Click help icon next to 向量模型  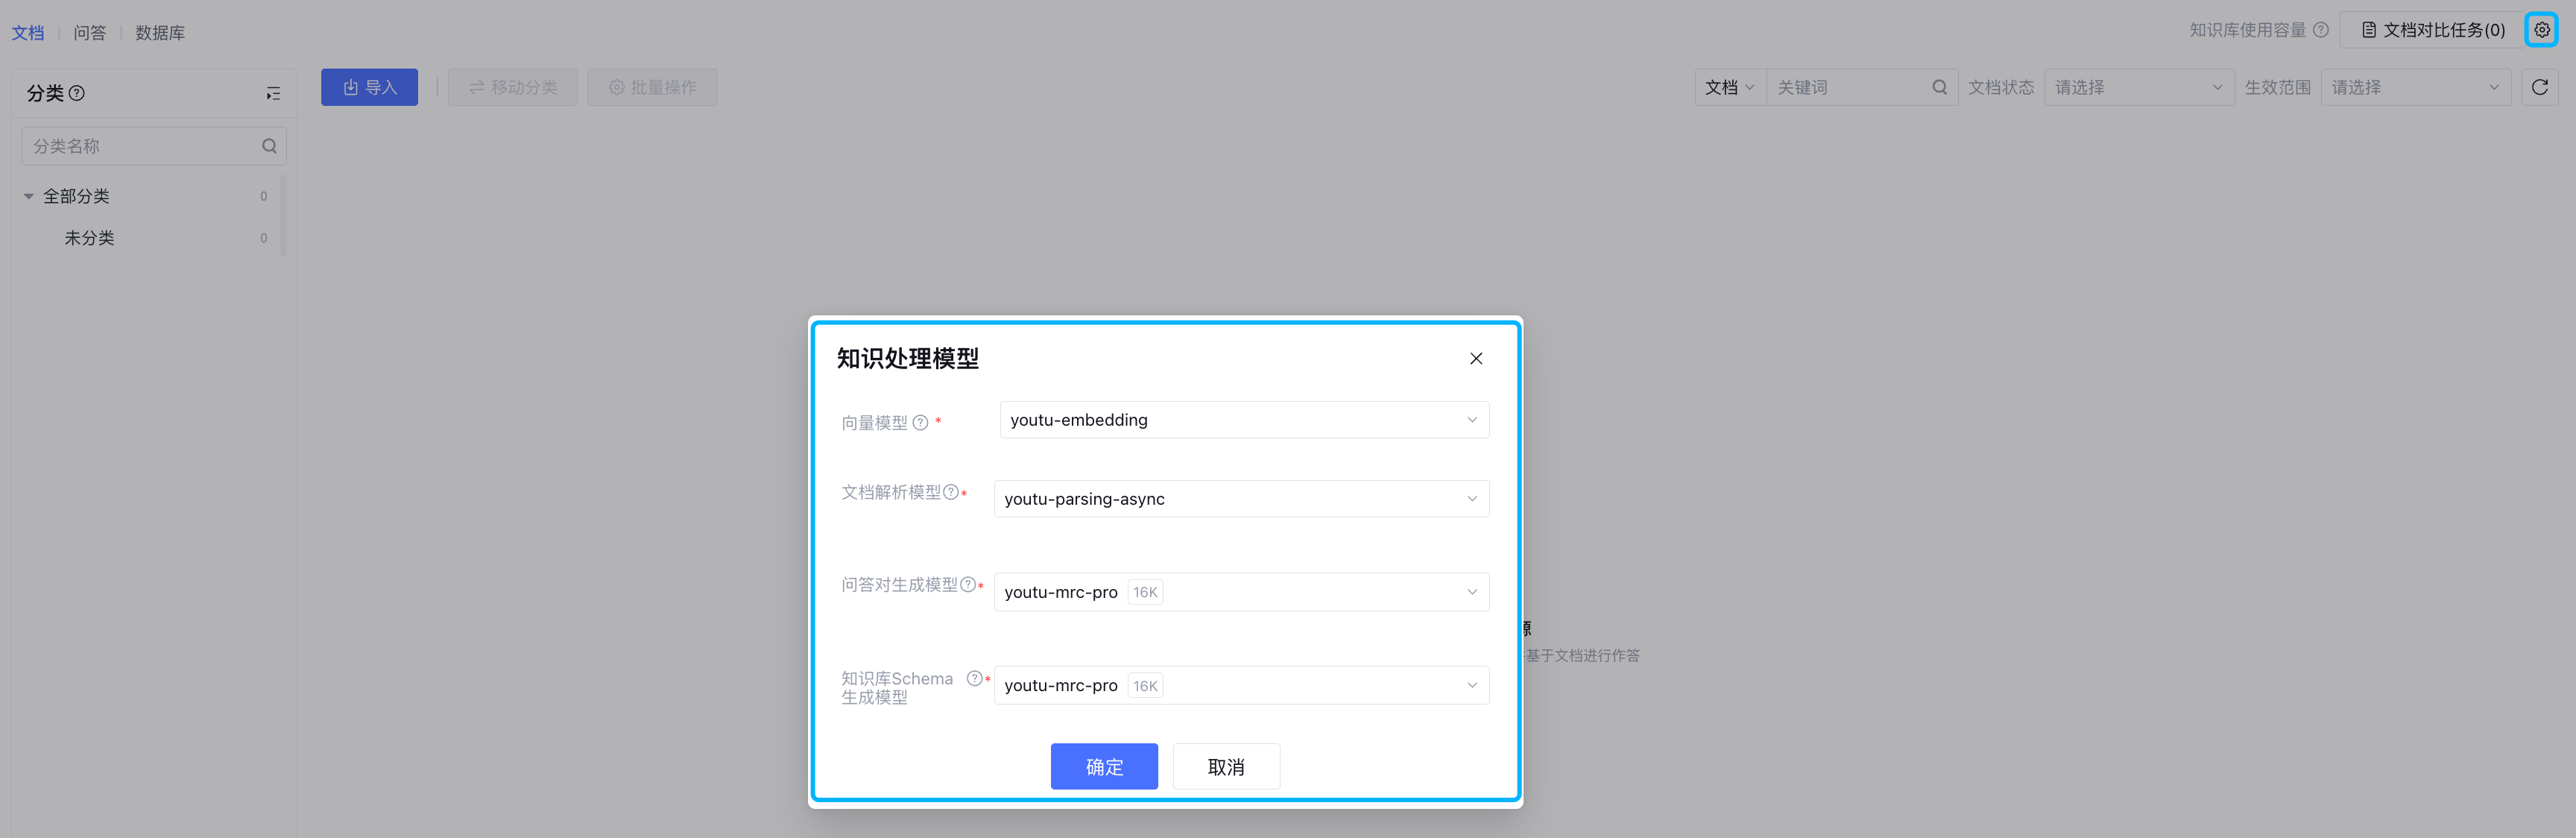[920, 423]
